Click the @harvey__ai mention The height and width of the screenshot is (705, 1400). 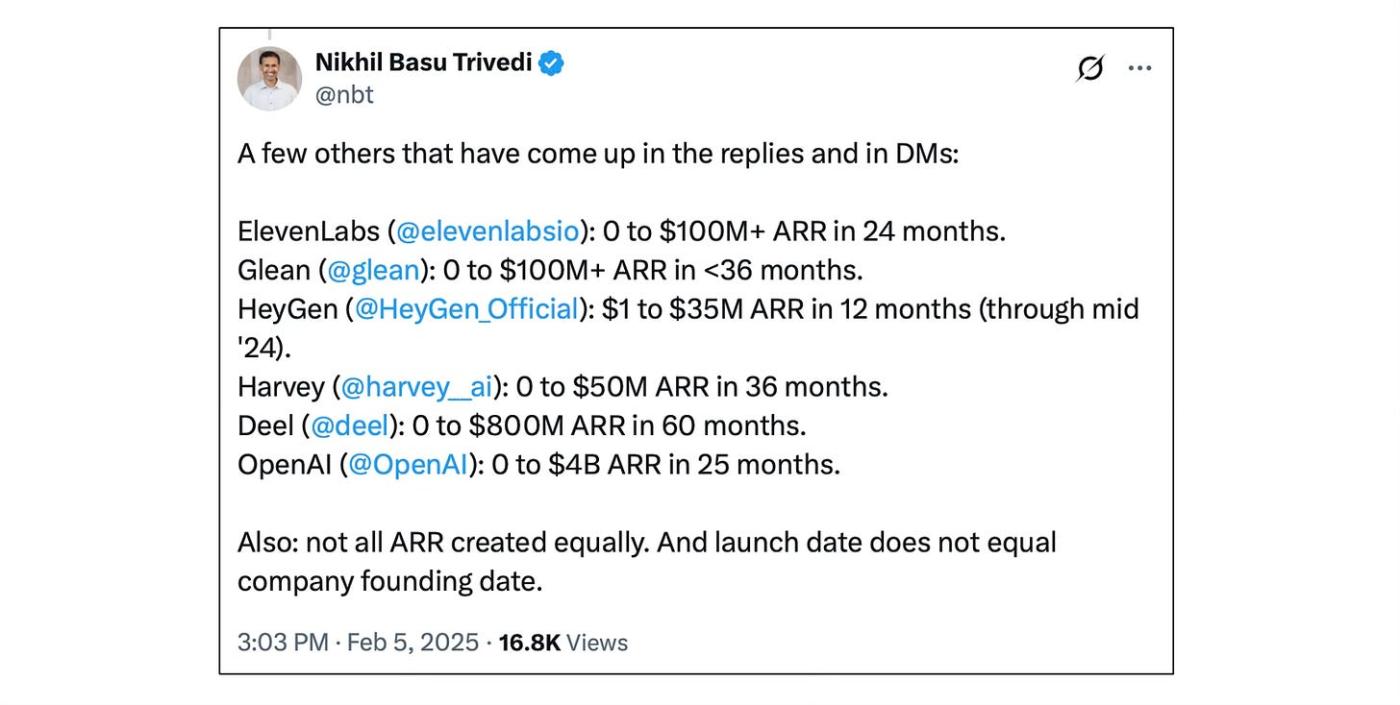pos(417,387)
